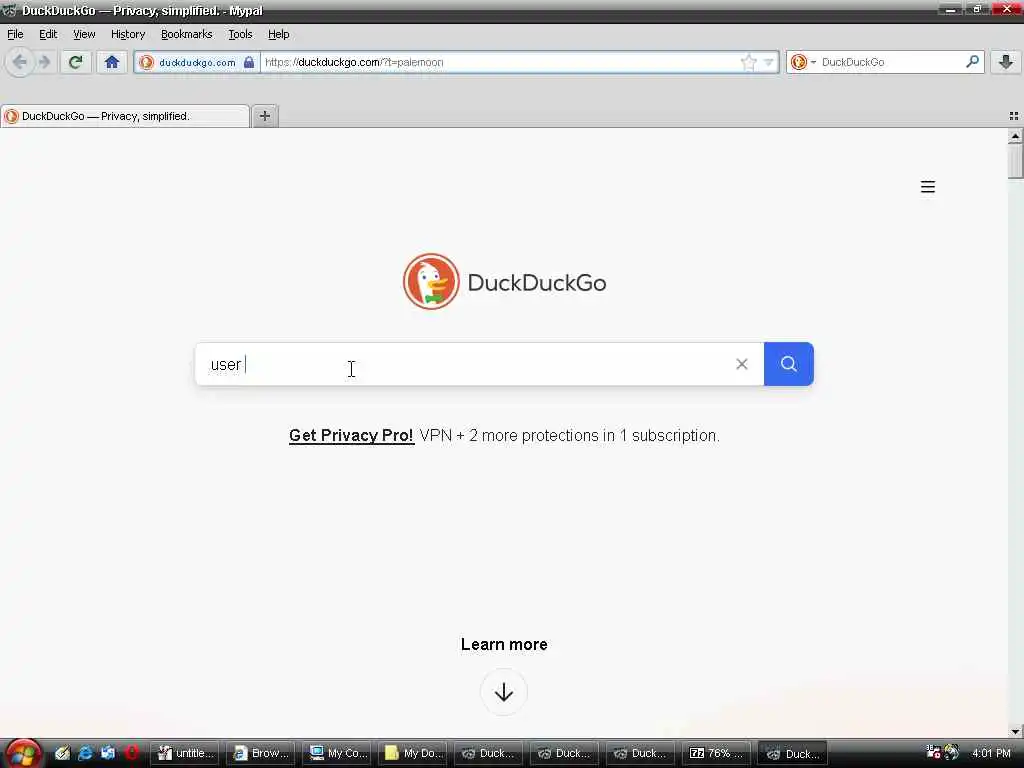The image size is (1024, 768).
Task: Switch to the 7z 76% taskbar window
Action: (x=716, y=753)
